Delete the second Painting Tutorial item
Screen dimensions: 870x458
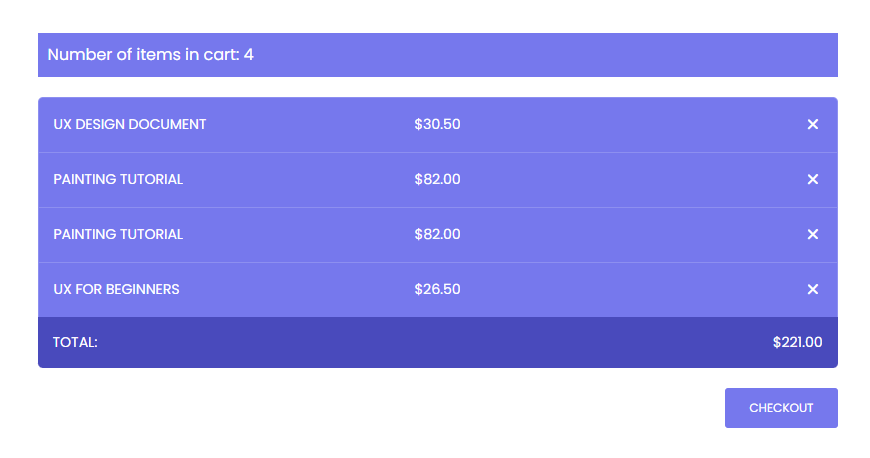812,234
